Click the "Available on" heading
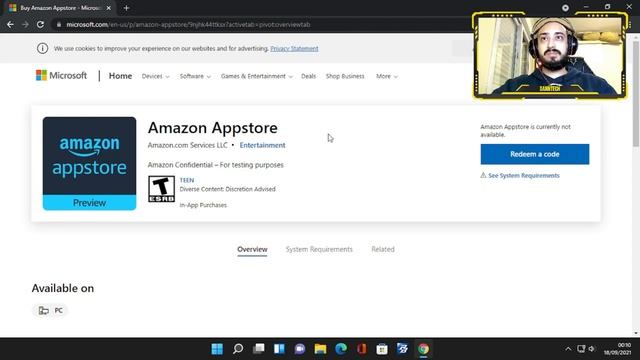 click(x=63, y=288)
